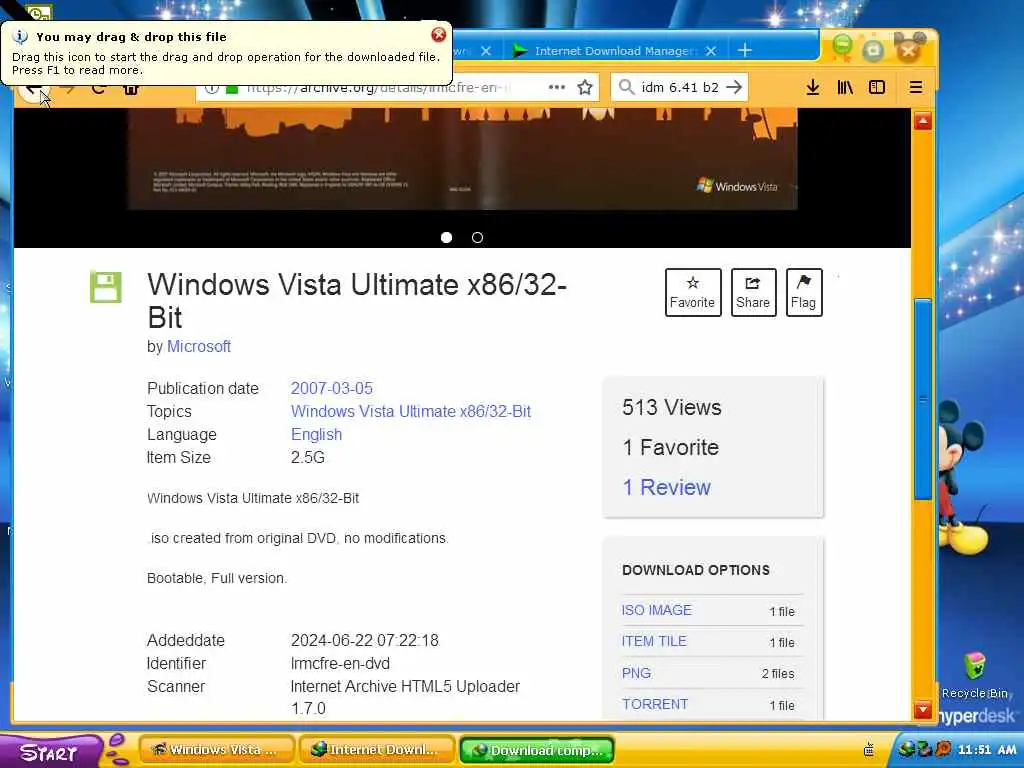
Task: Click the green floppy disk software icon
Action: [x=106, y=287]
